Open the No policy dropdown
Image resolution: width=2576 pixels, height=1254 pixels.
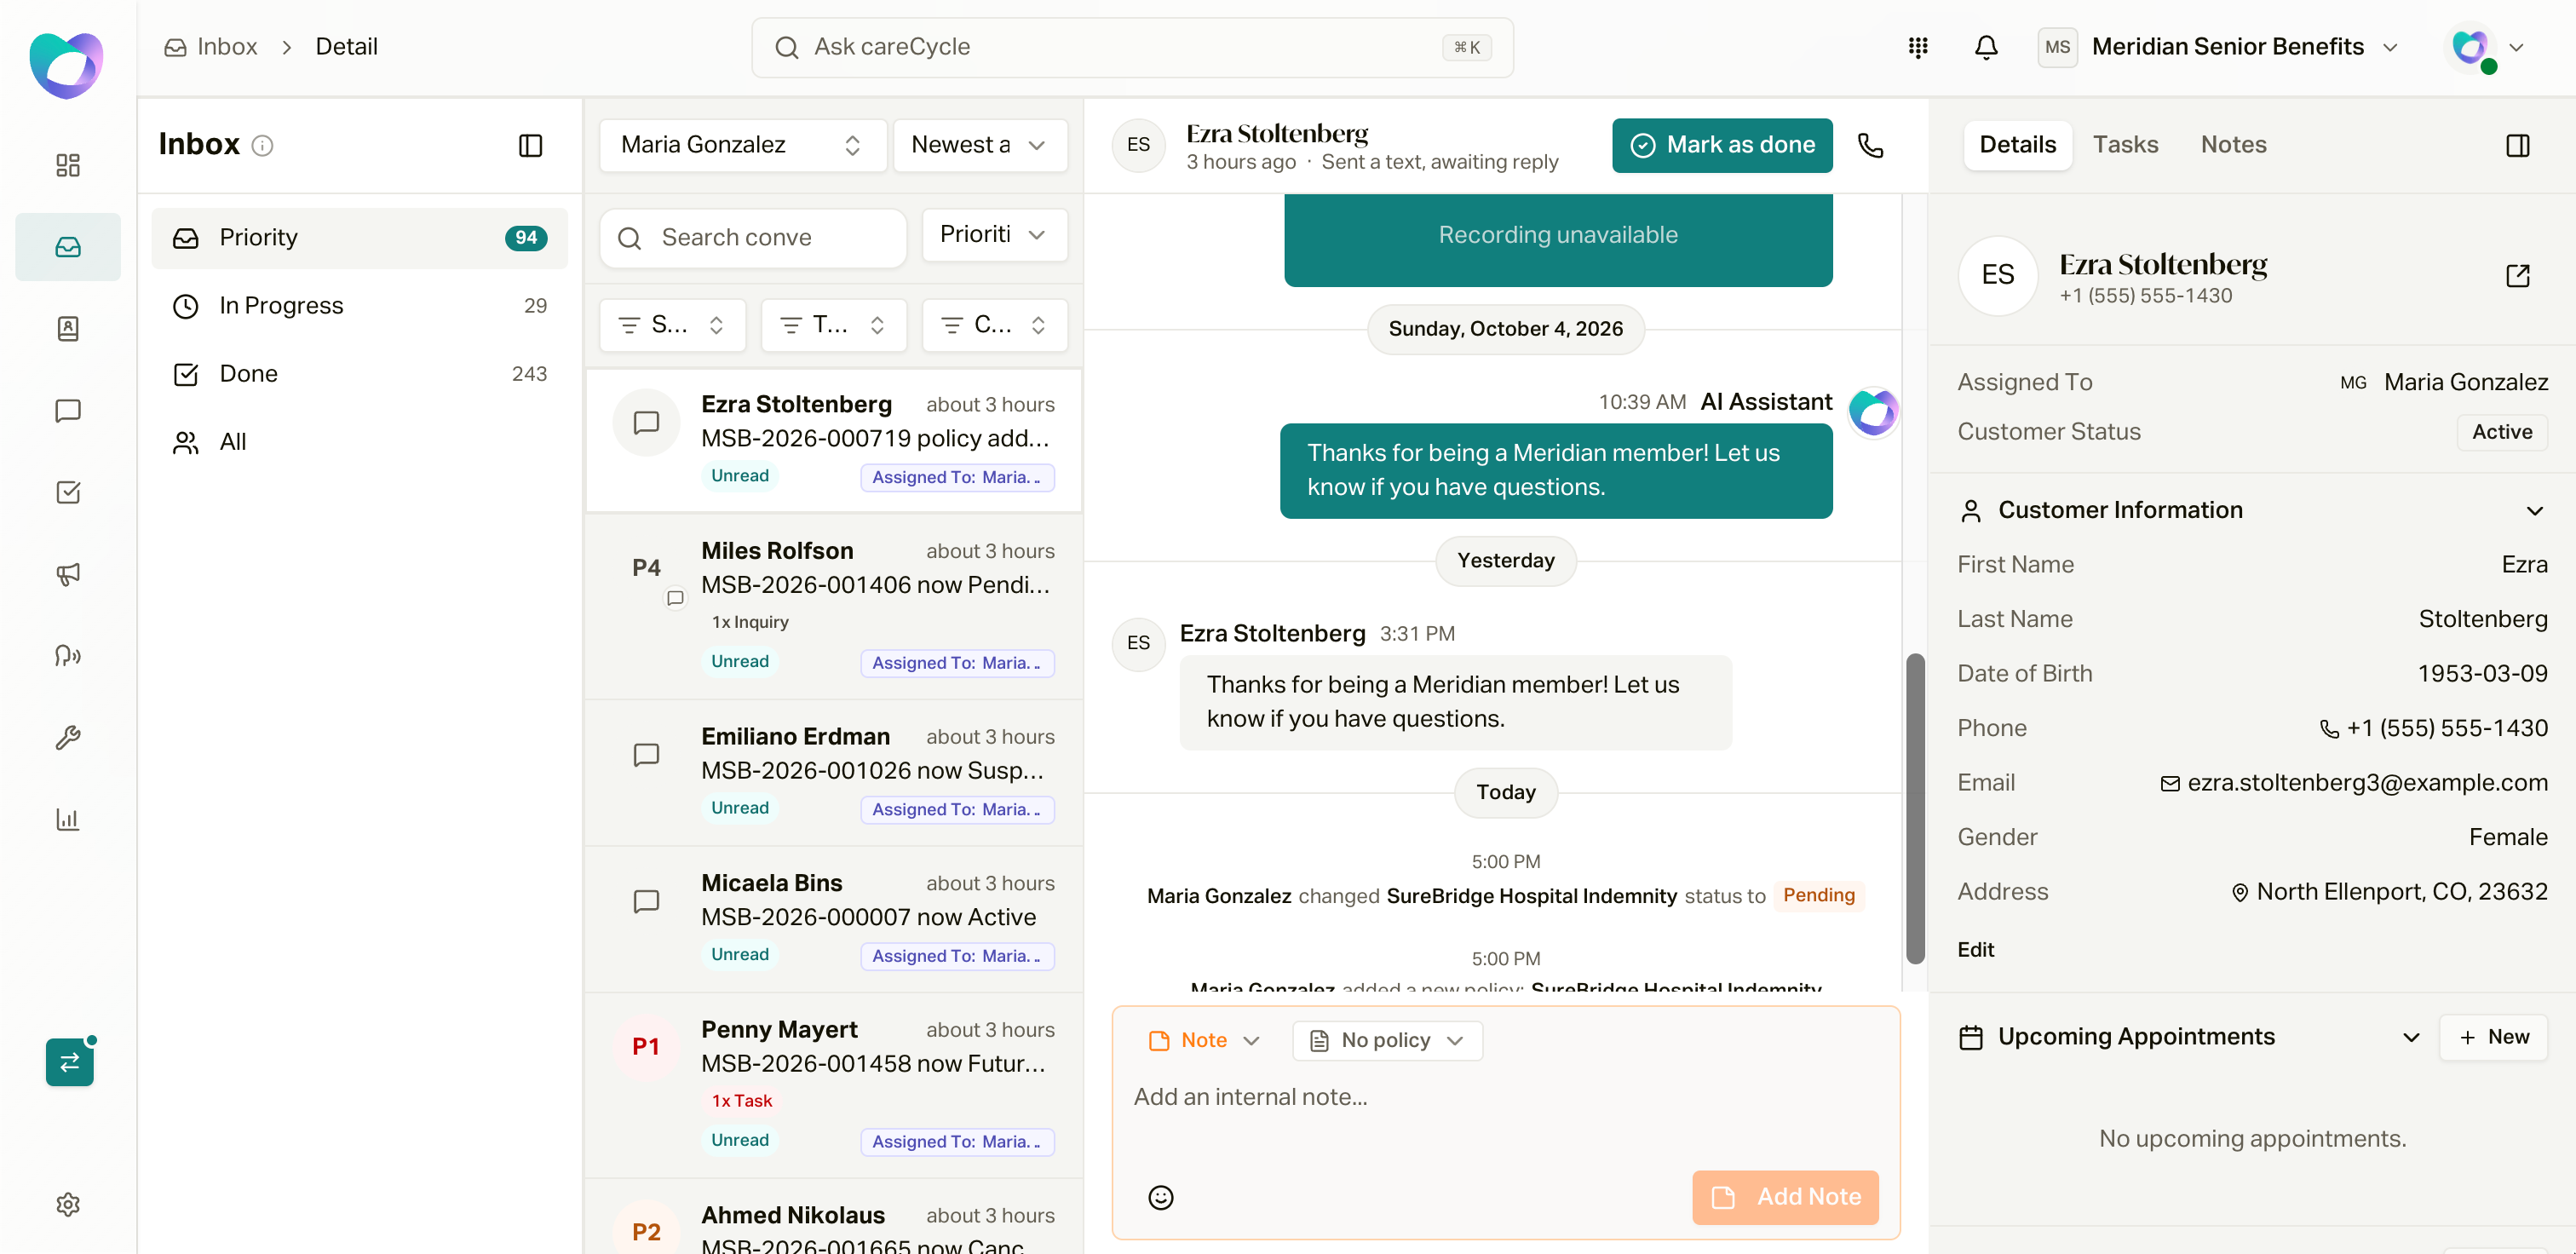click(x=1386, y=1040)
